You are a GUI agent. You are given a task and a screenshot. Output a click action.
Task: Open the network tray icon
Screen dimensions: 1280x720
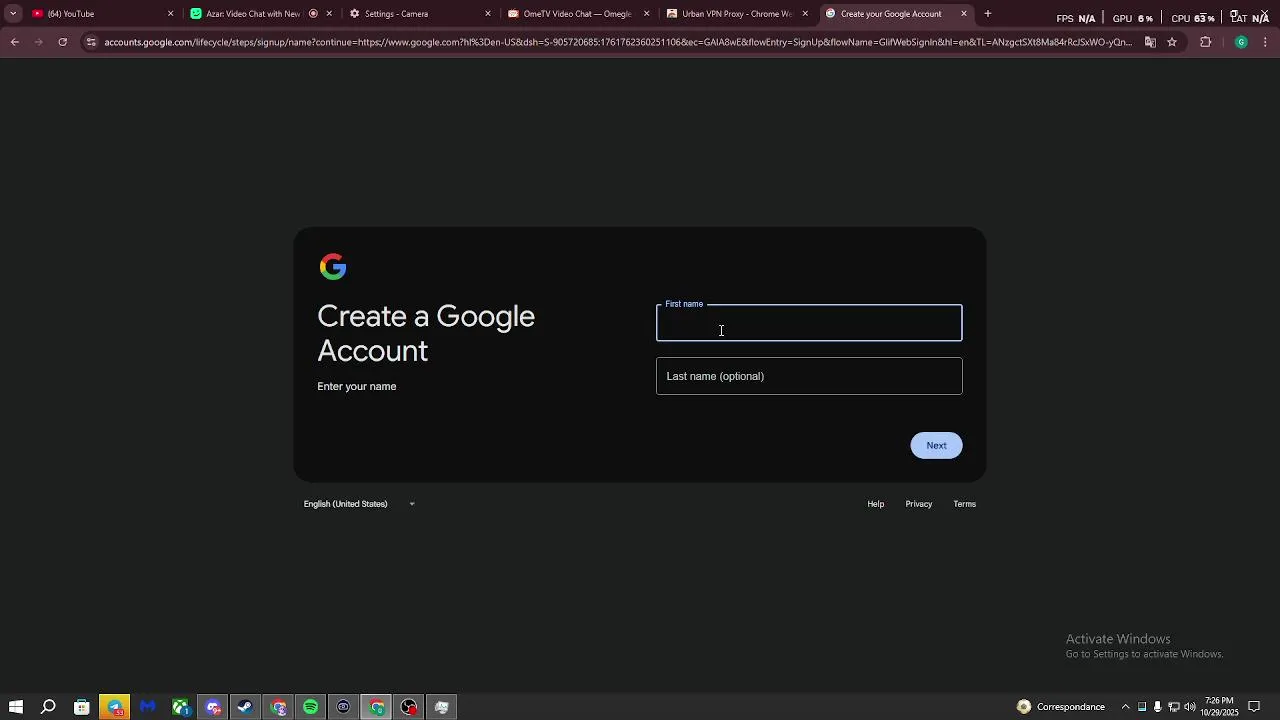click(x=1174, y=707)
